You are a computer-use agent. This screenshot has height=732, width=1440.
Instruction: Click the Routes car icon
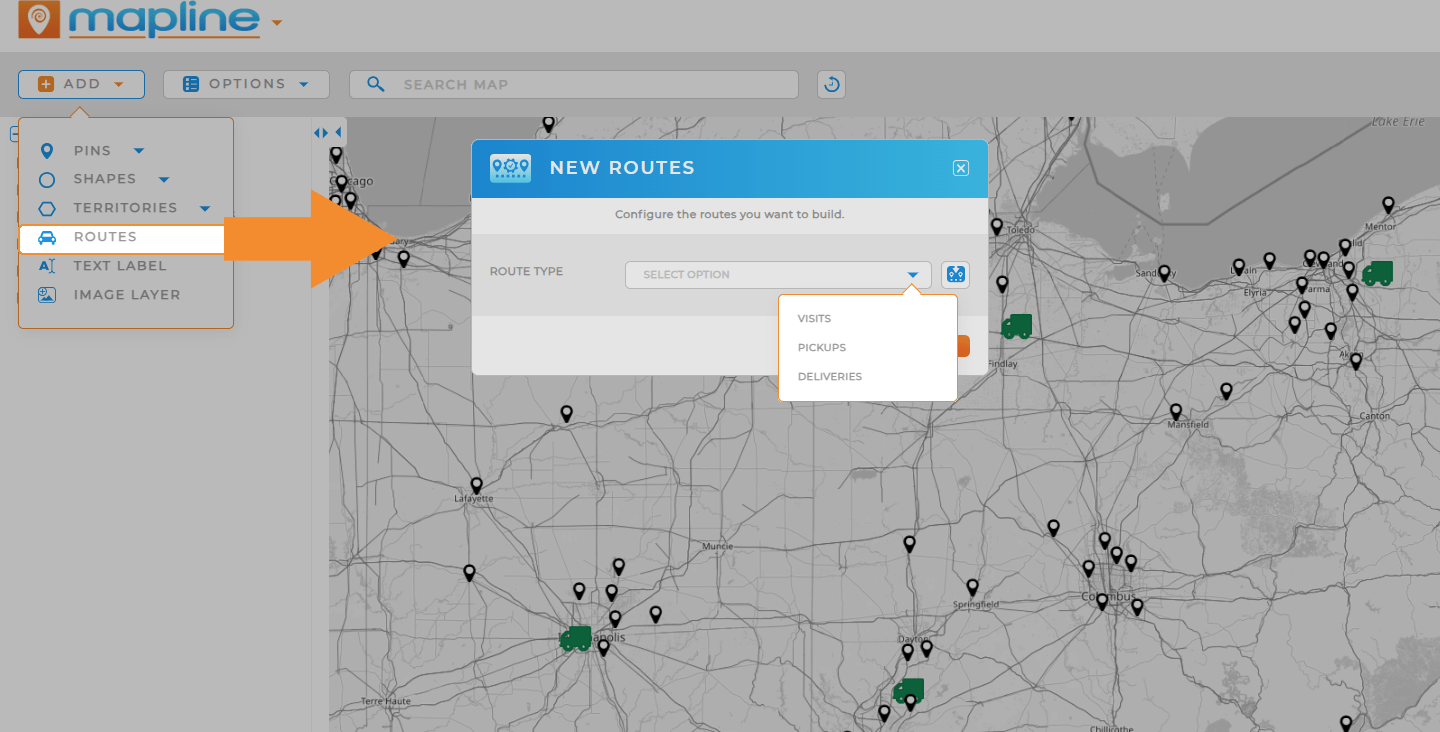point(47,237)
